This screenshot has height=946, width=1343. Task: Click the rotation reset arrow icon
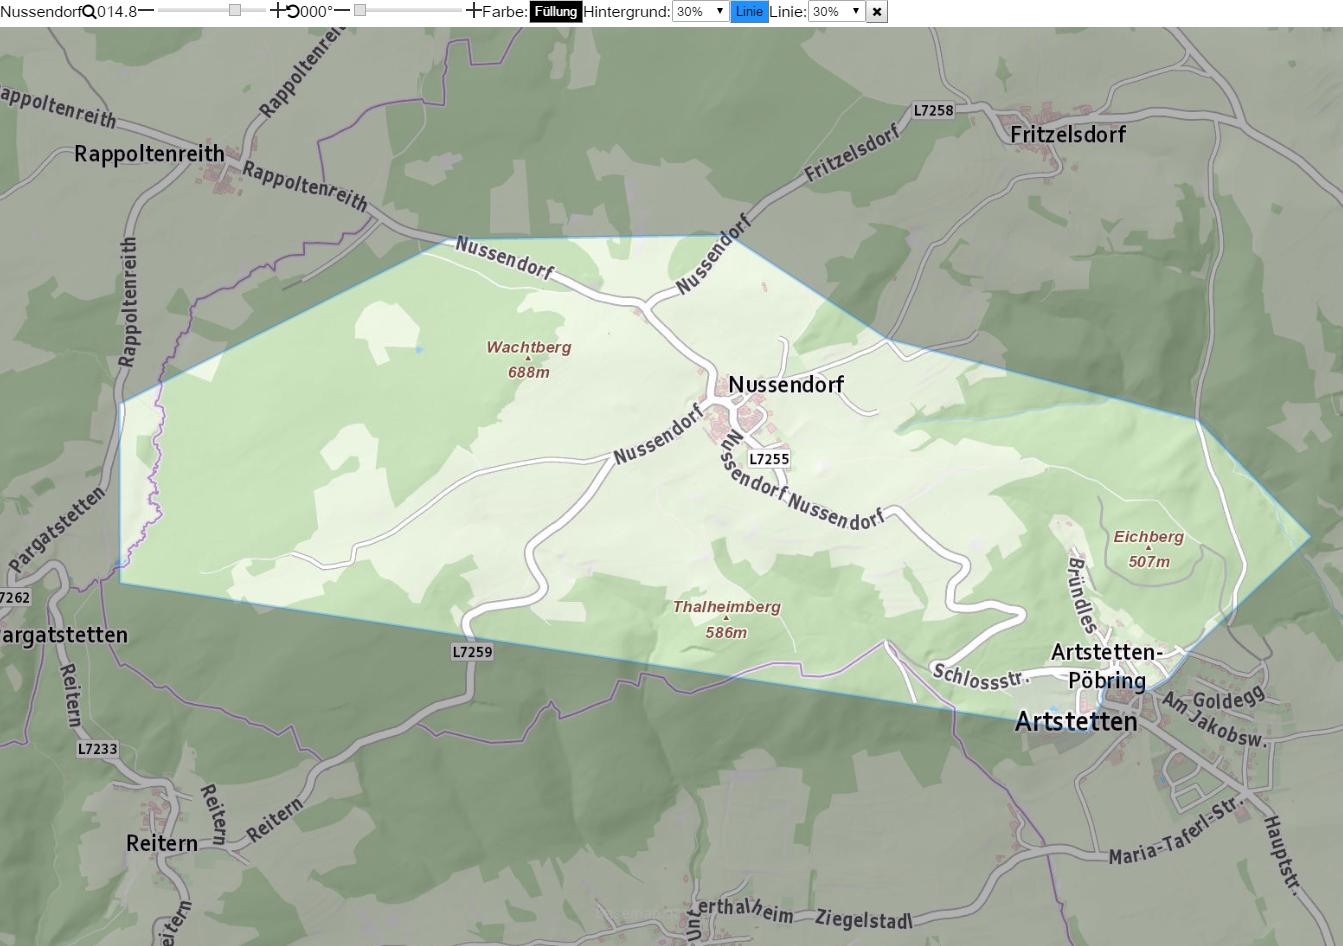(x=292, y=12)
